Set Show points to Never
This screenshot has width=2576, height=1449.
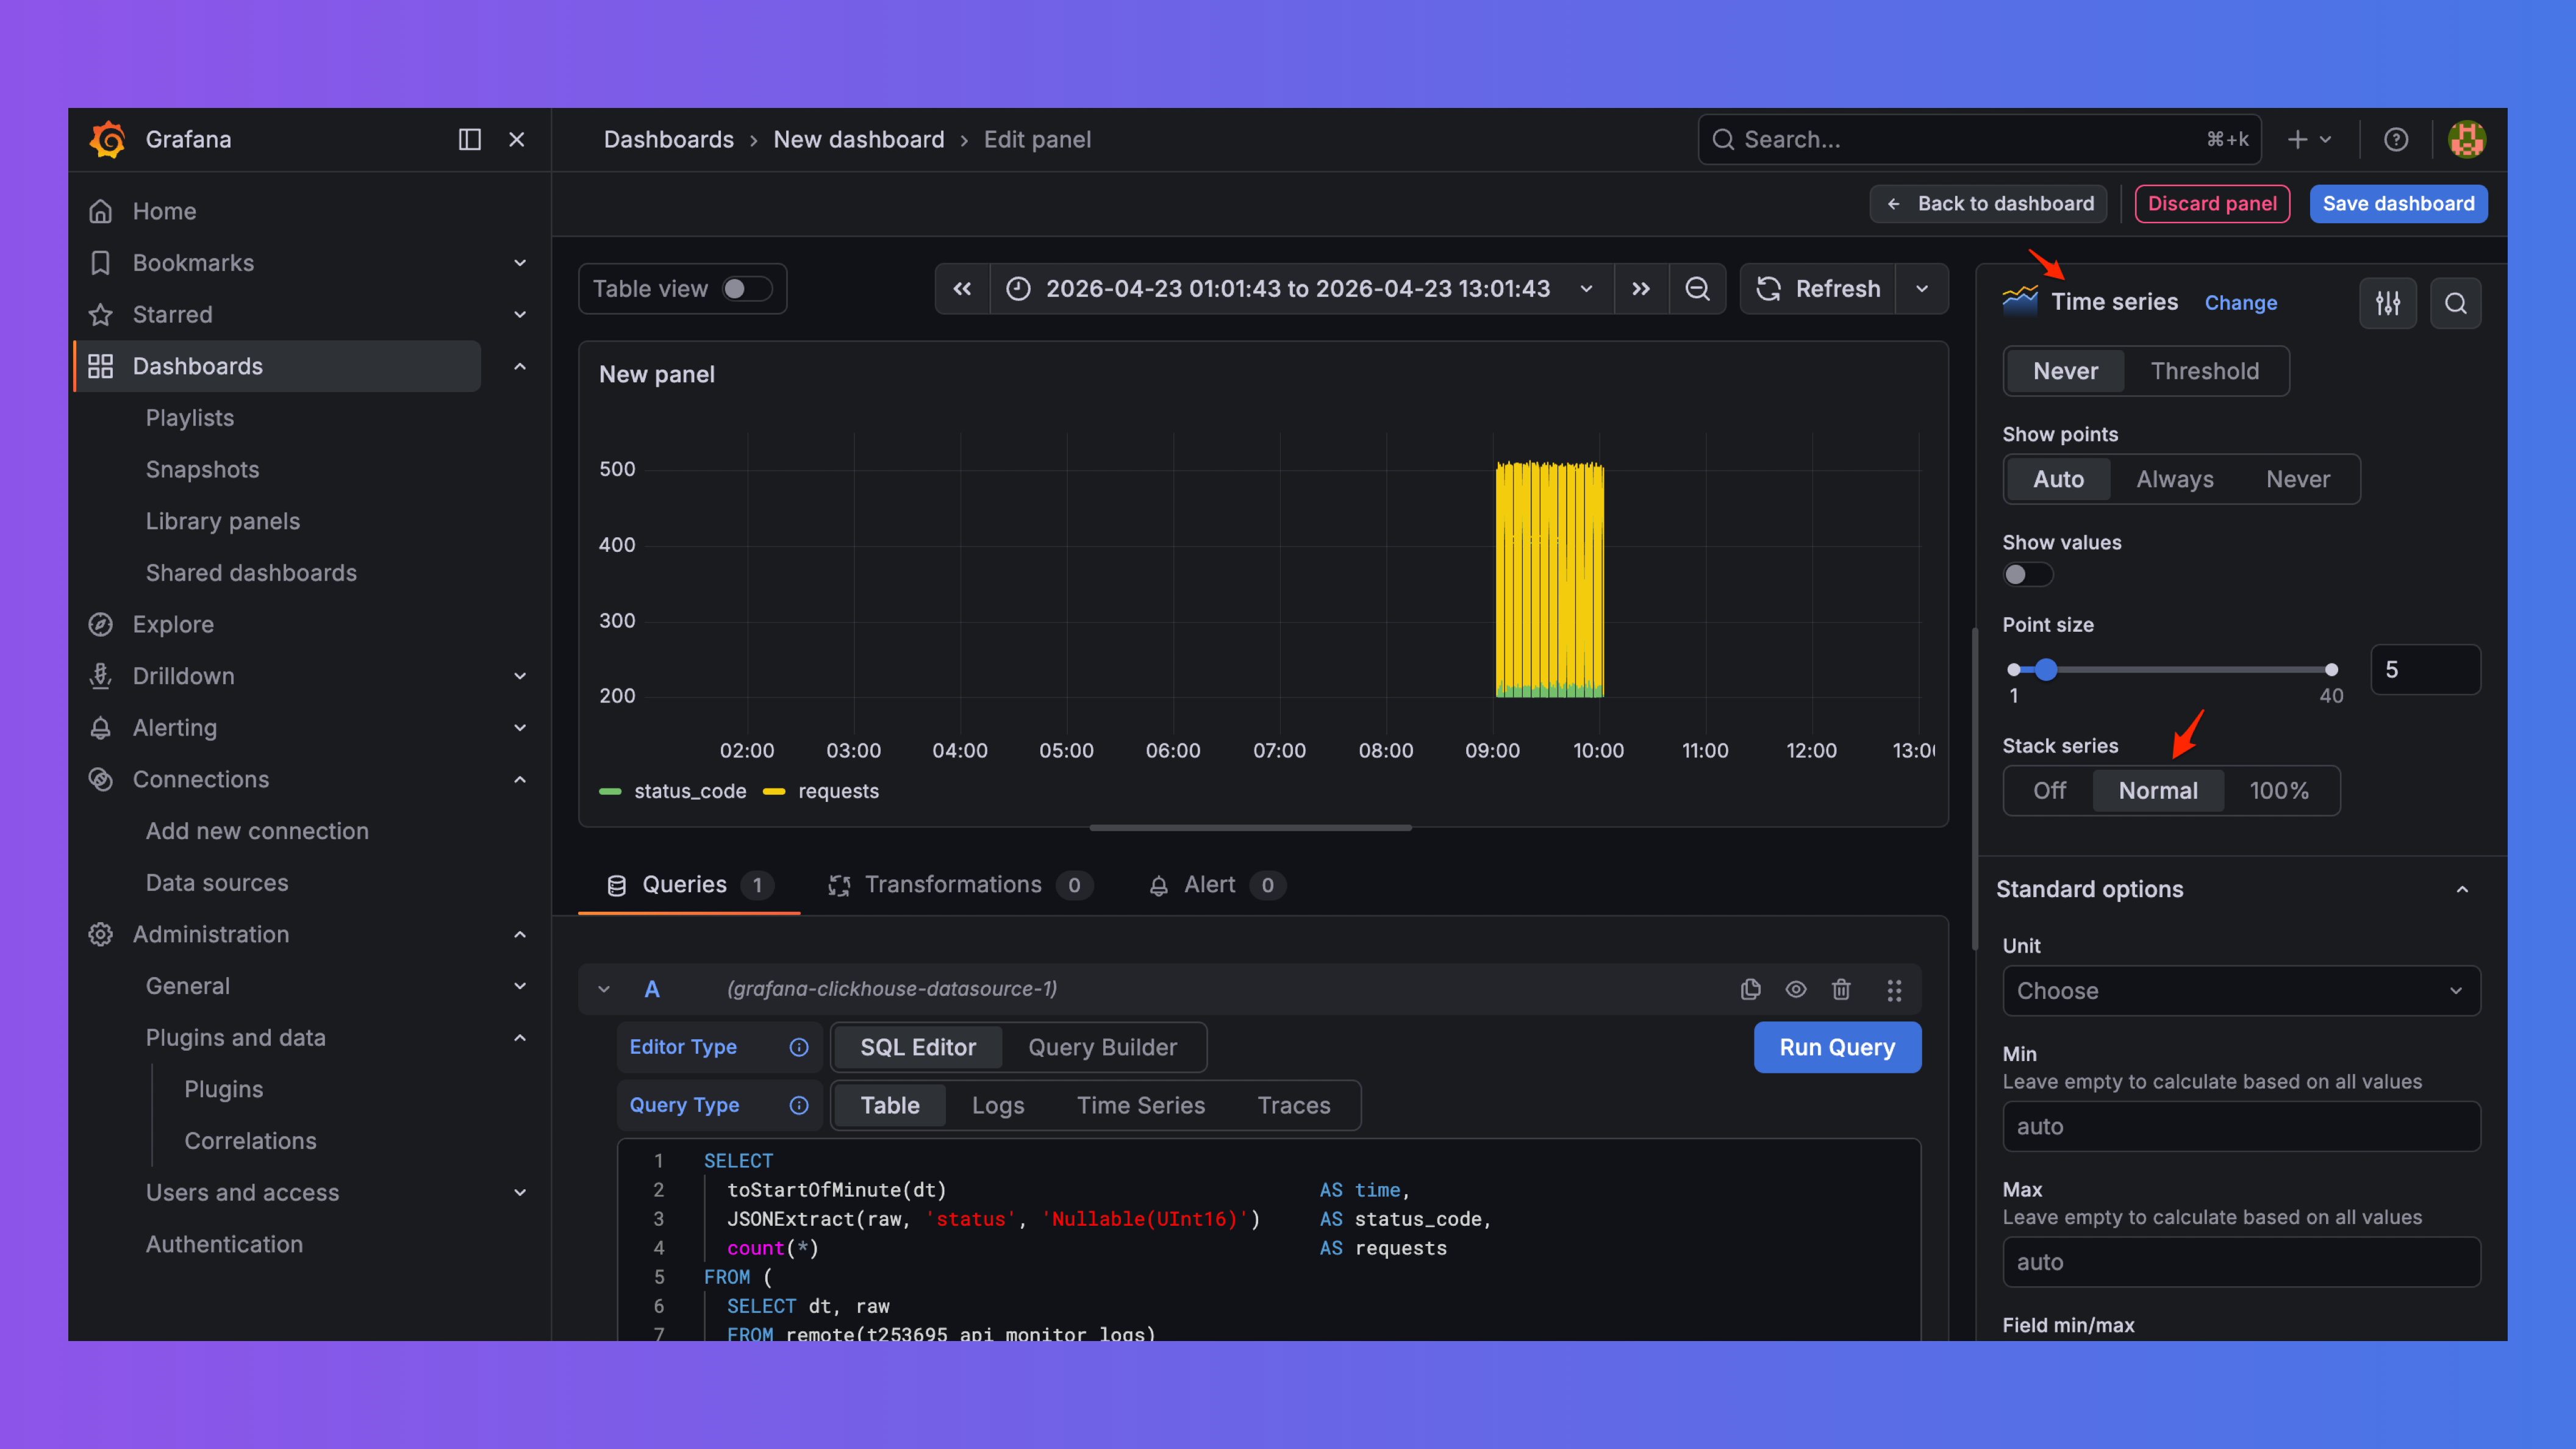tap(2297, 479)
